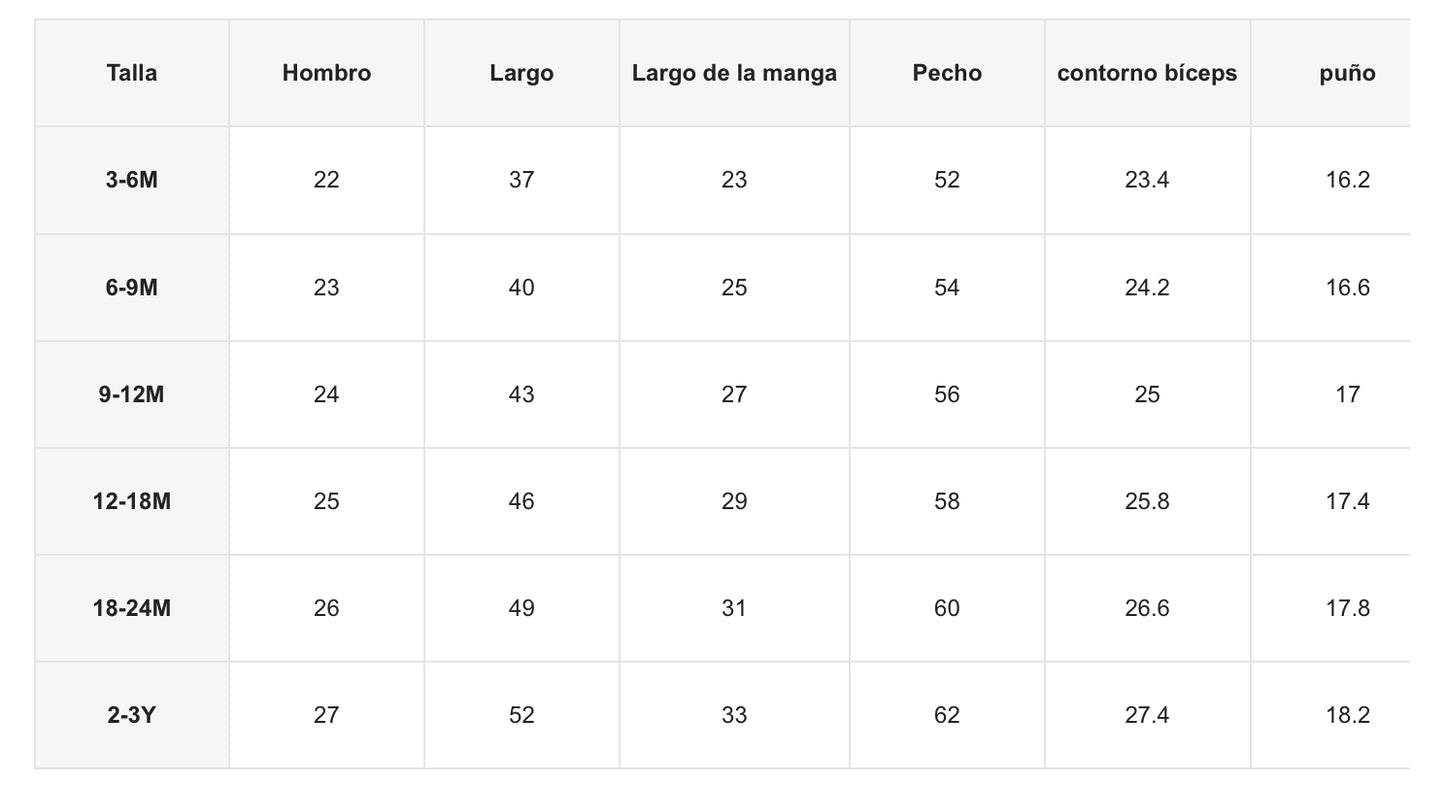
Task: Select the 9-12M size row label
Action: click(132, 394)
